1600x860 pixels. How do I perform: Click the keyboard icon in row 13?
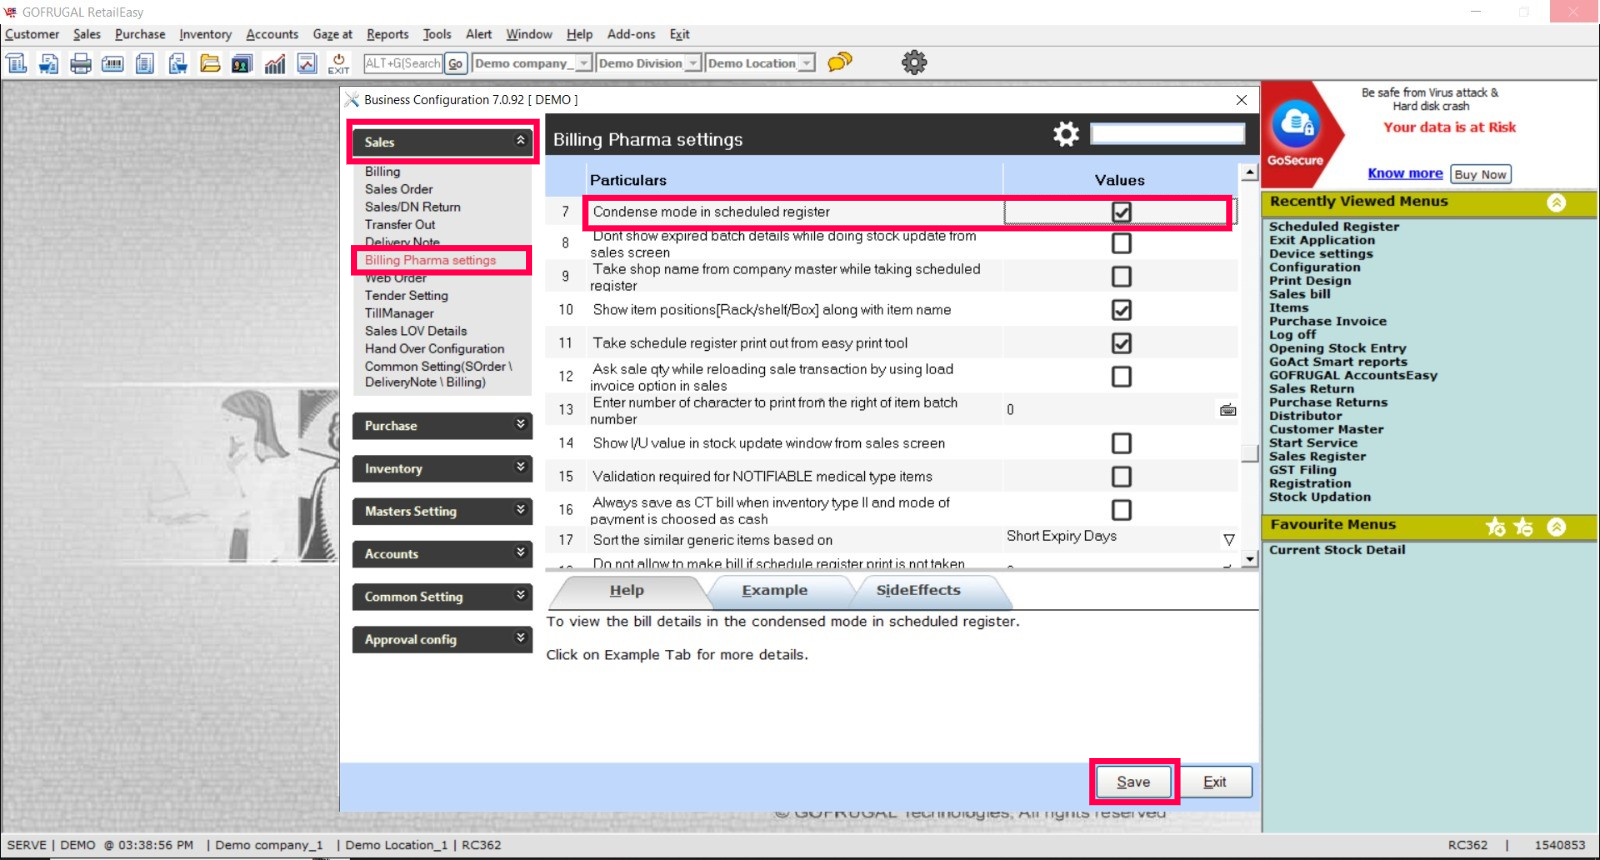(x=1228, y=410)
